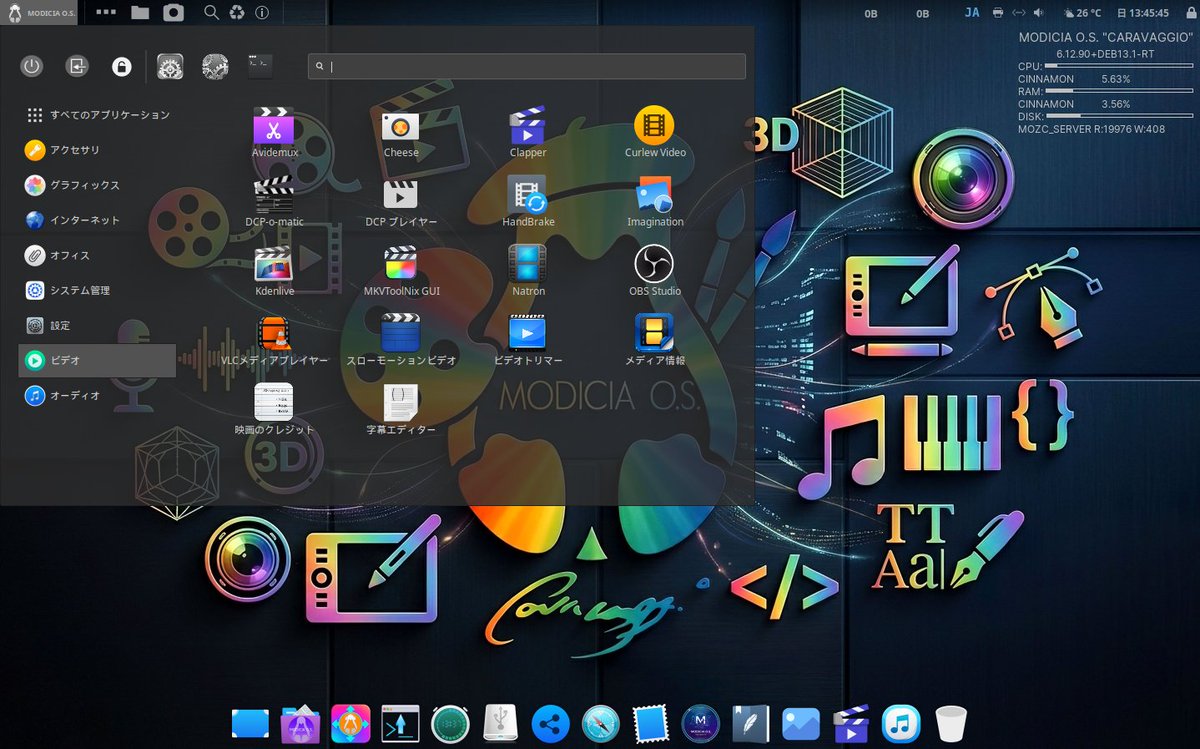Image resolution: width=1200 pixels, height=749 pixels.
Task: Click the USB drive icon in dock
Action: (x=500, y=723)
